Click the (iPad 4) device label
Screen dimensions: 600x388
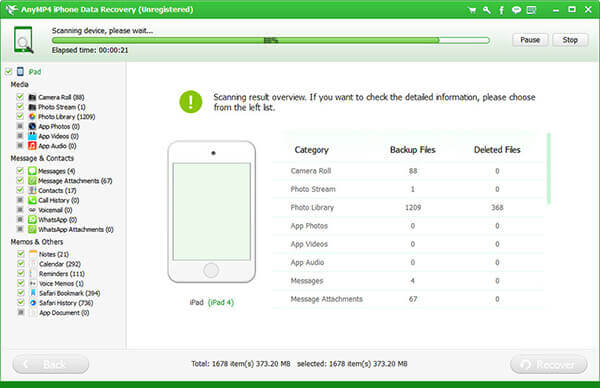pyautogui.click(x=221, y=302)
